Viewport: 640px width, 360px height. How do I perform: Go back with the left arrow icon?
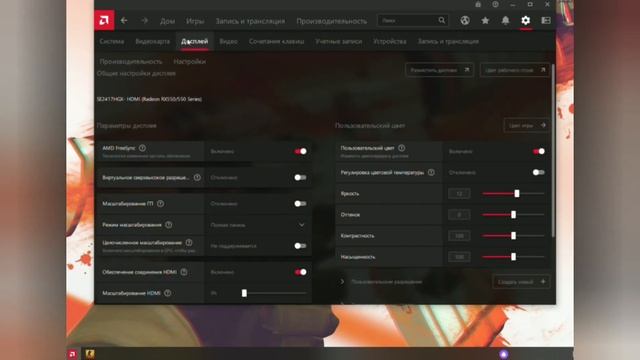[x=124, y=20]
